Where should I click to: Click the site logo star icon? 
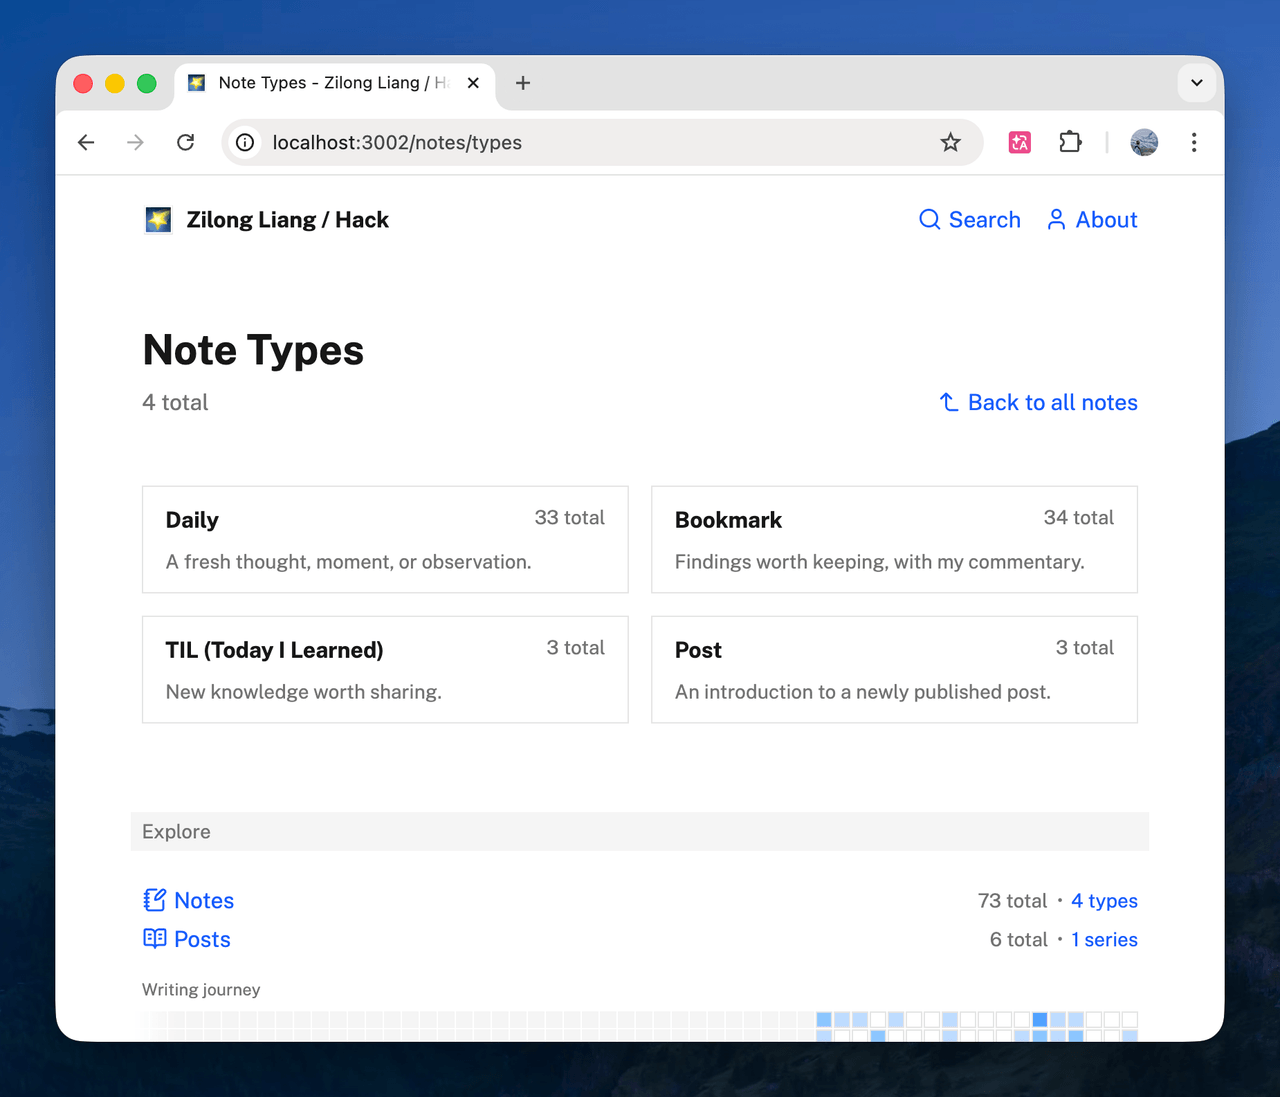[x=158, y=220]
